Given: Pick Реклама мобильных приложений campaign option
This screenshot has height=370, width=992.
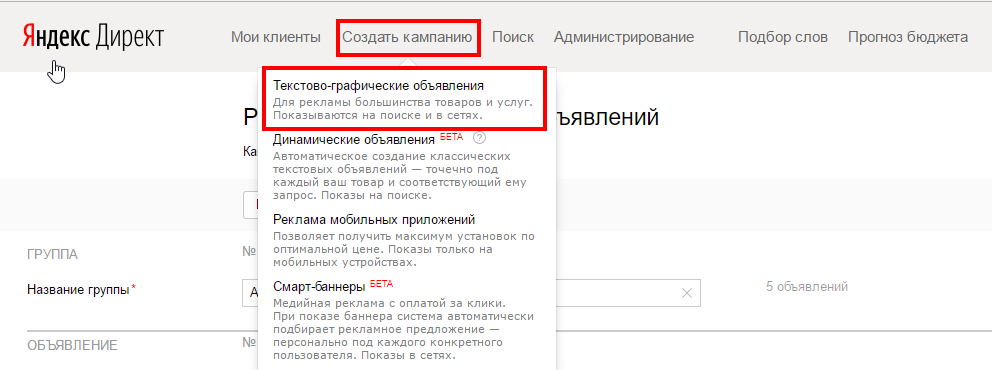Looking at the screenshot, I should tap(374, 219).
